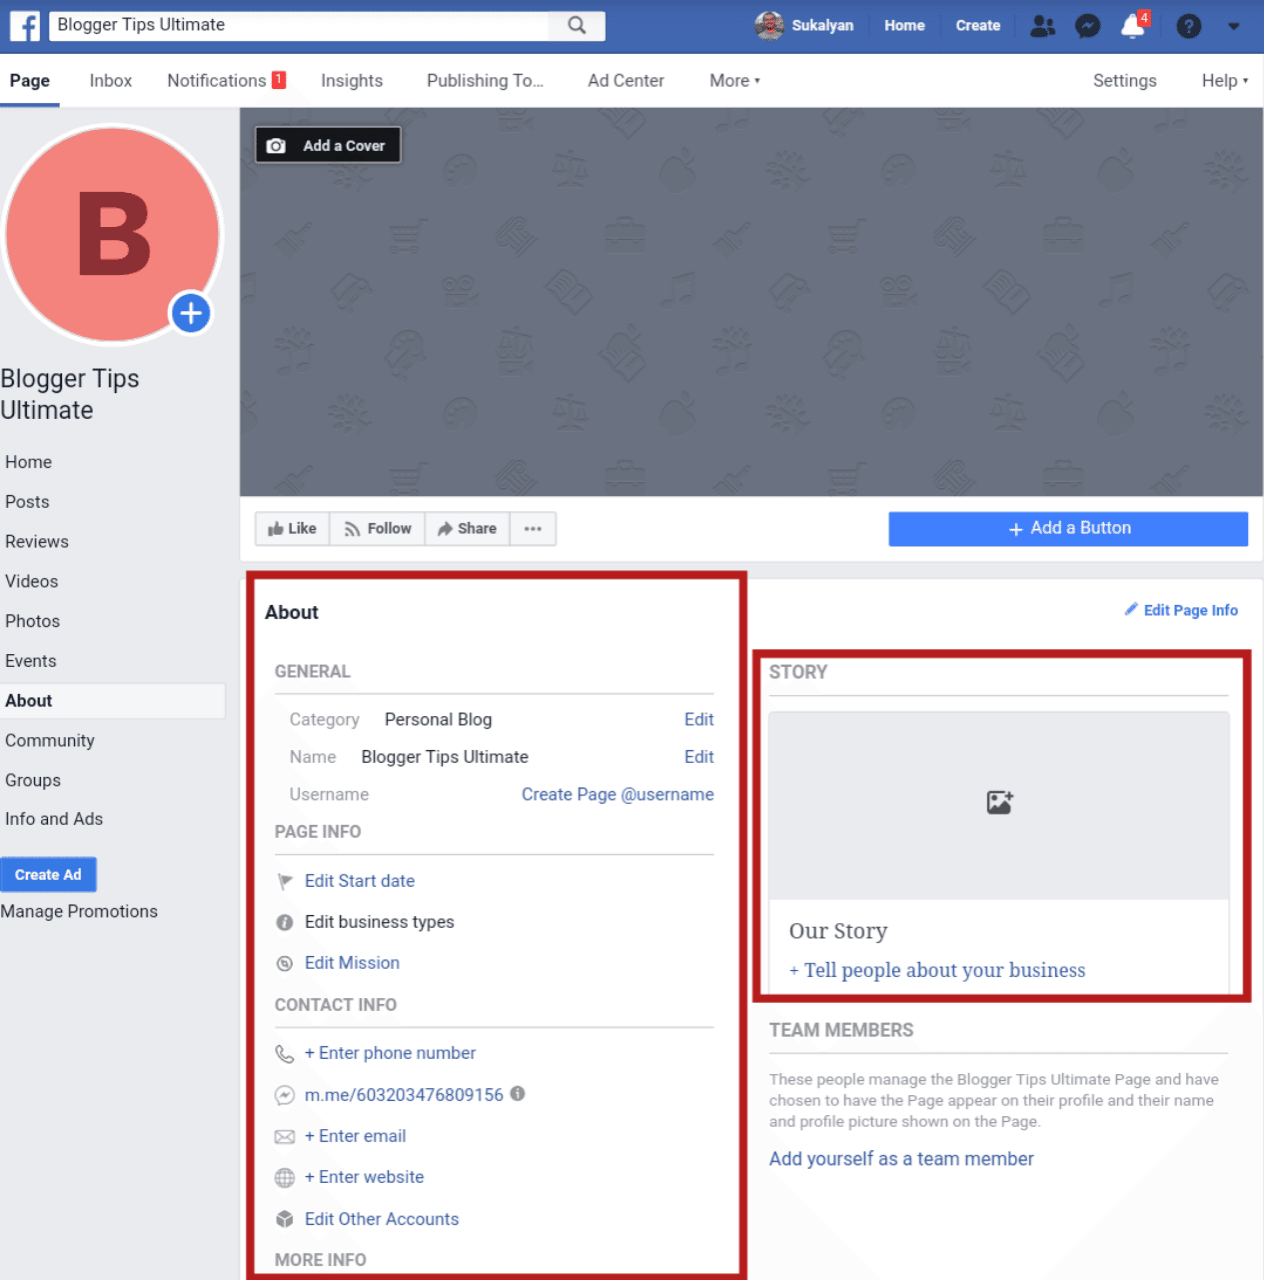Expand the Help dropdown menu

point(1225,81)
